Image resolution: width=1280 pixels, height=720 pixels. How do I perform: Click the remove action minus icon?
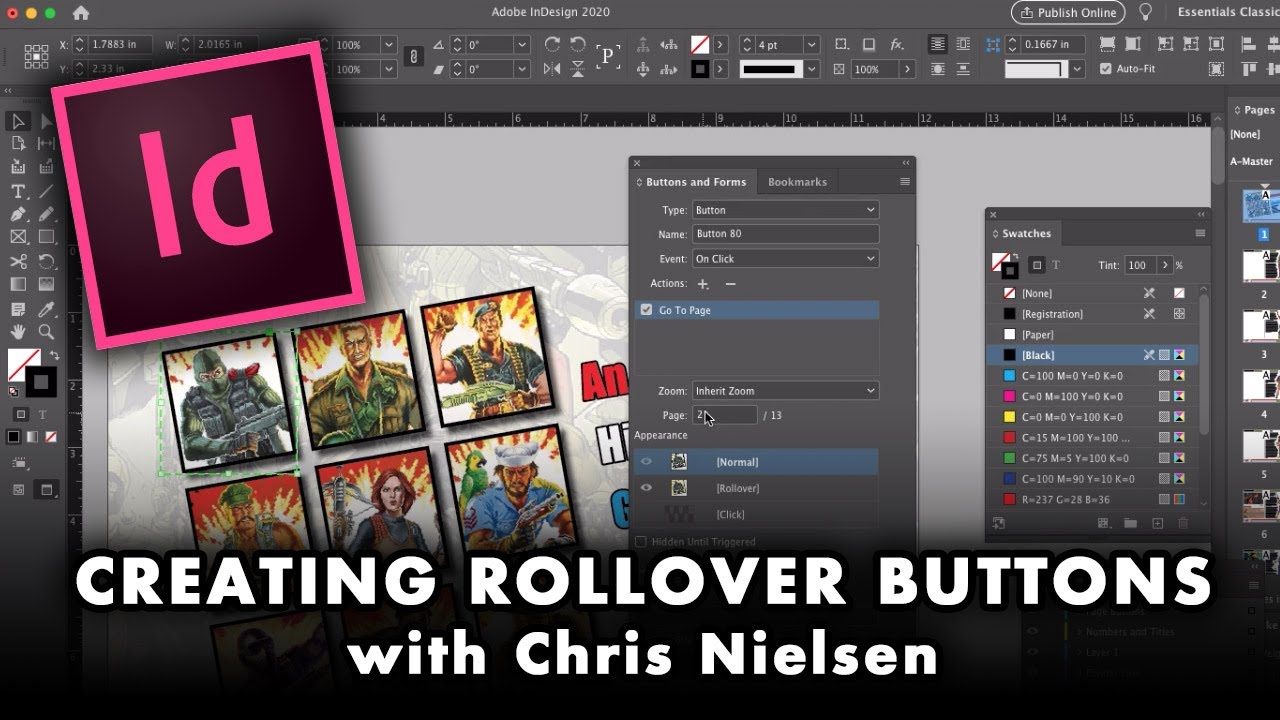(730, 284)
